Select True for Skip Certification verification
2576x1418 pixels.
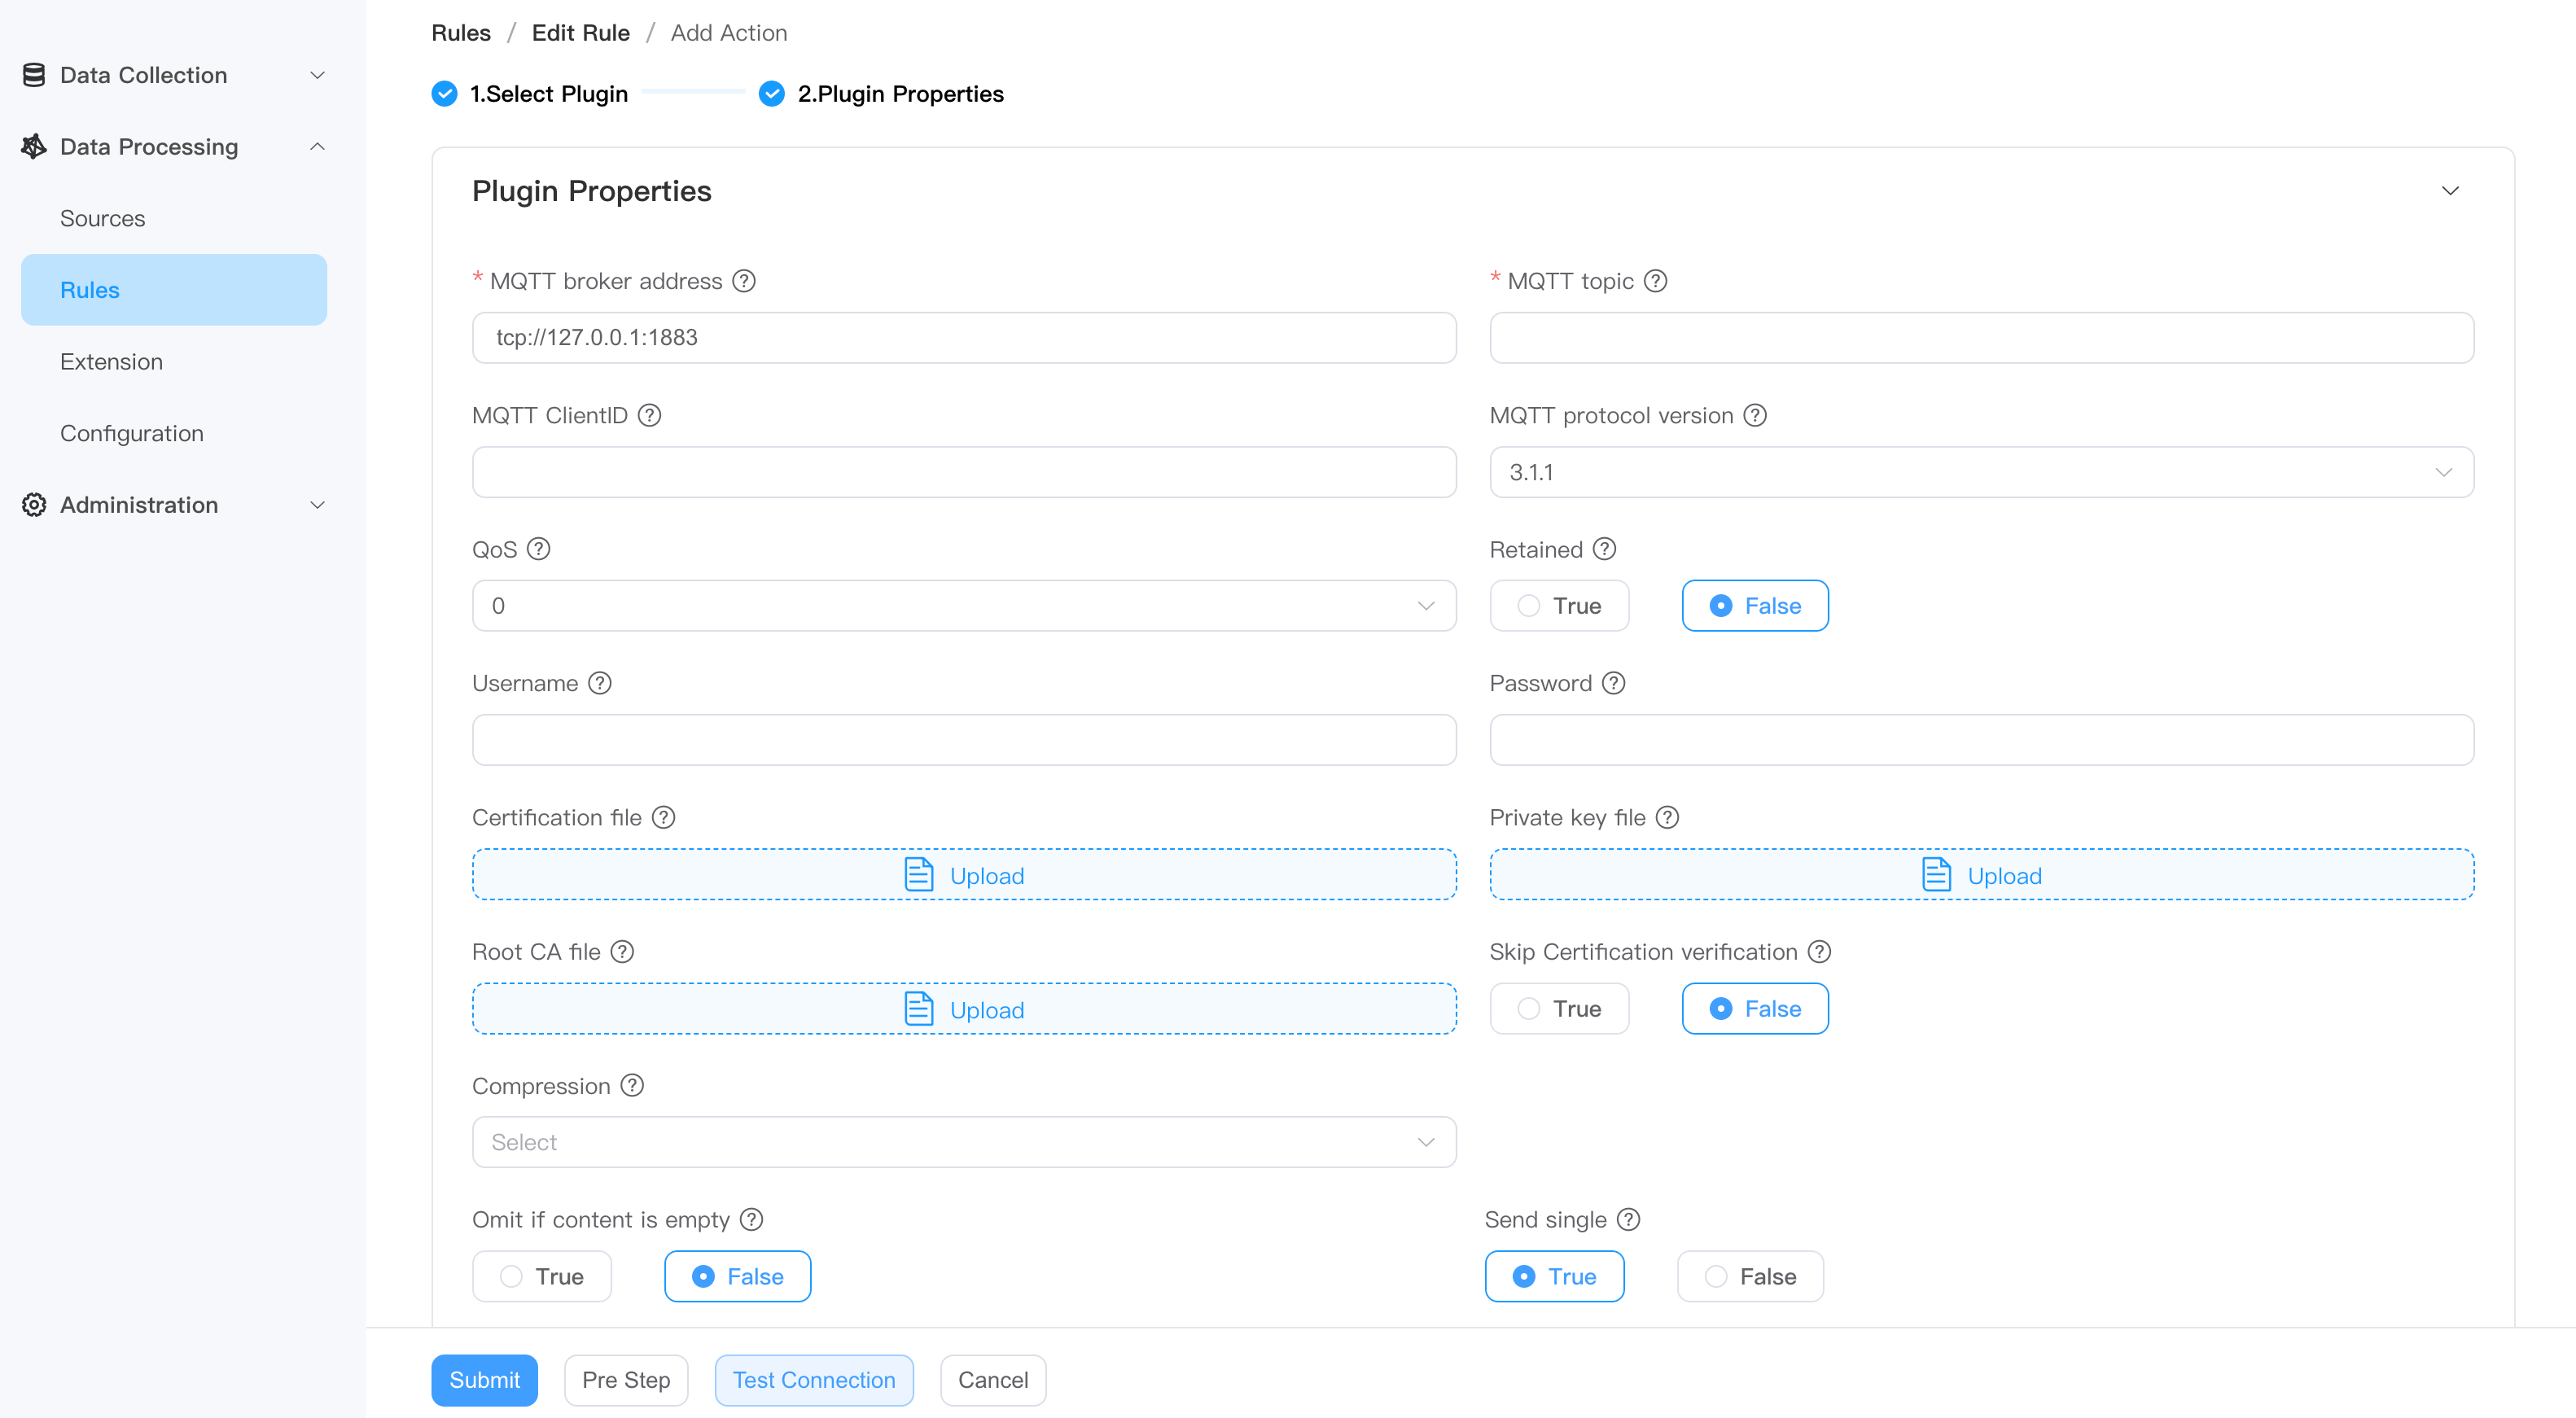click(1558, 1009)
